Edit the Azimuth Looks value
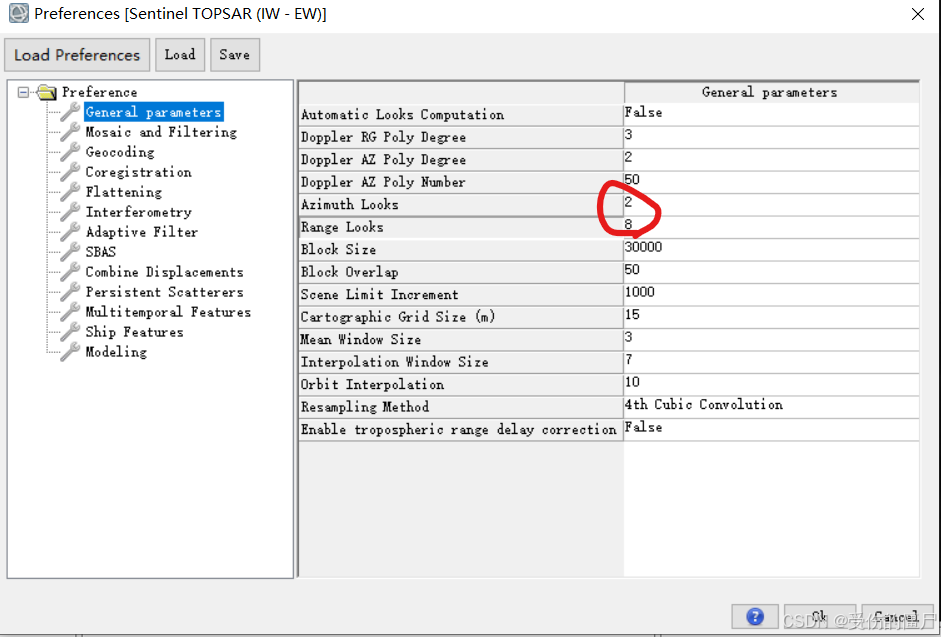Image resolution: width=941 pixels, height=637 pixels. pyautogui.click(x=771, y=204)
